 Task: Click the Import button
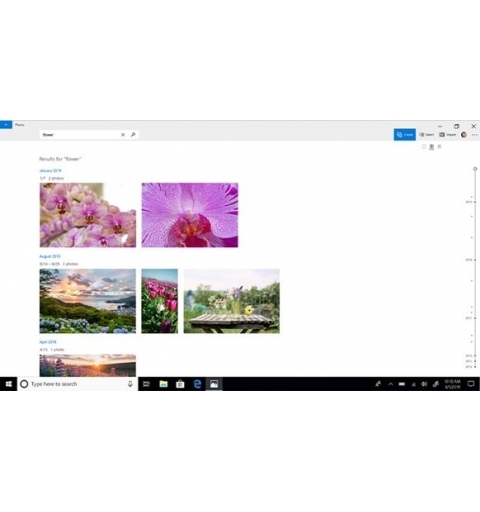(x=447, y=135)
